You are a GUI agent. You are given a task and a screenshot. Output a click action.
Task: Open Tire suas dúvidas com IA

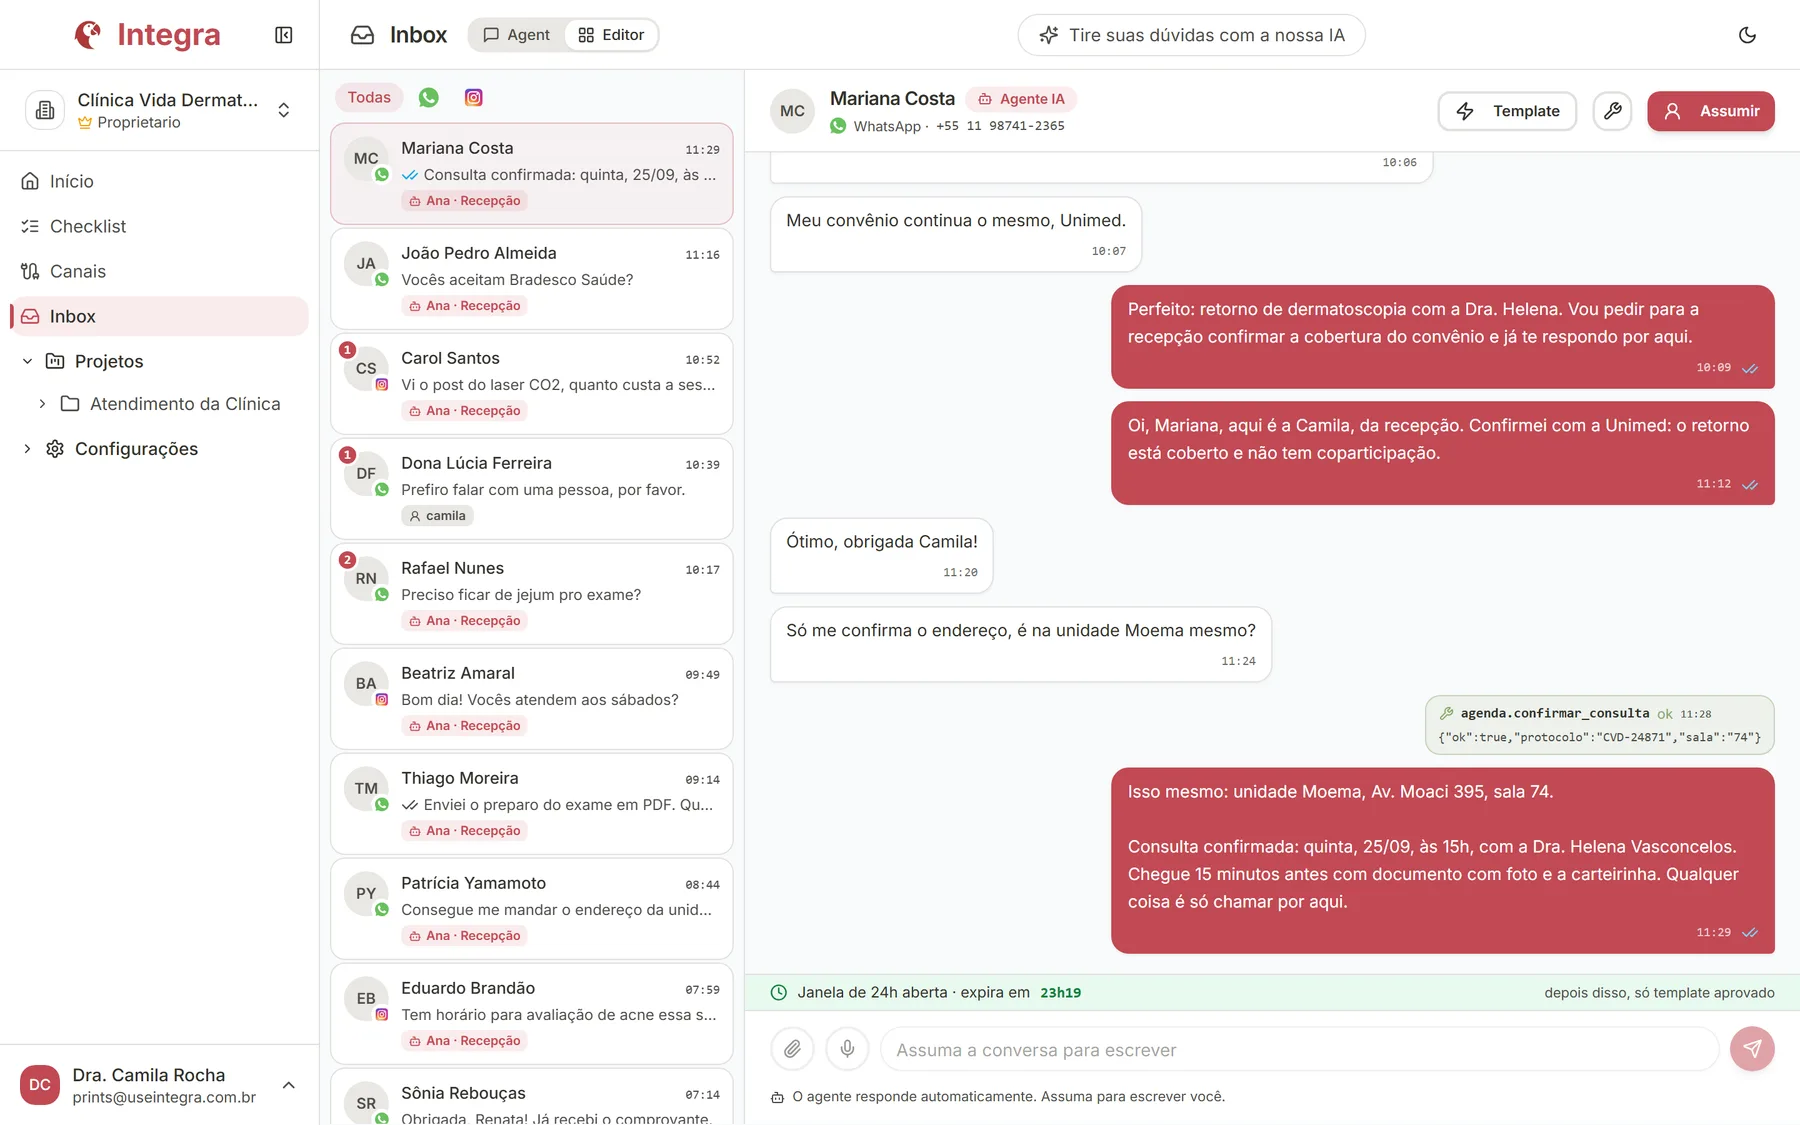pyautogui.click(x=1191, y=35)
